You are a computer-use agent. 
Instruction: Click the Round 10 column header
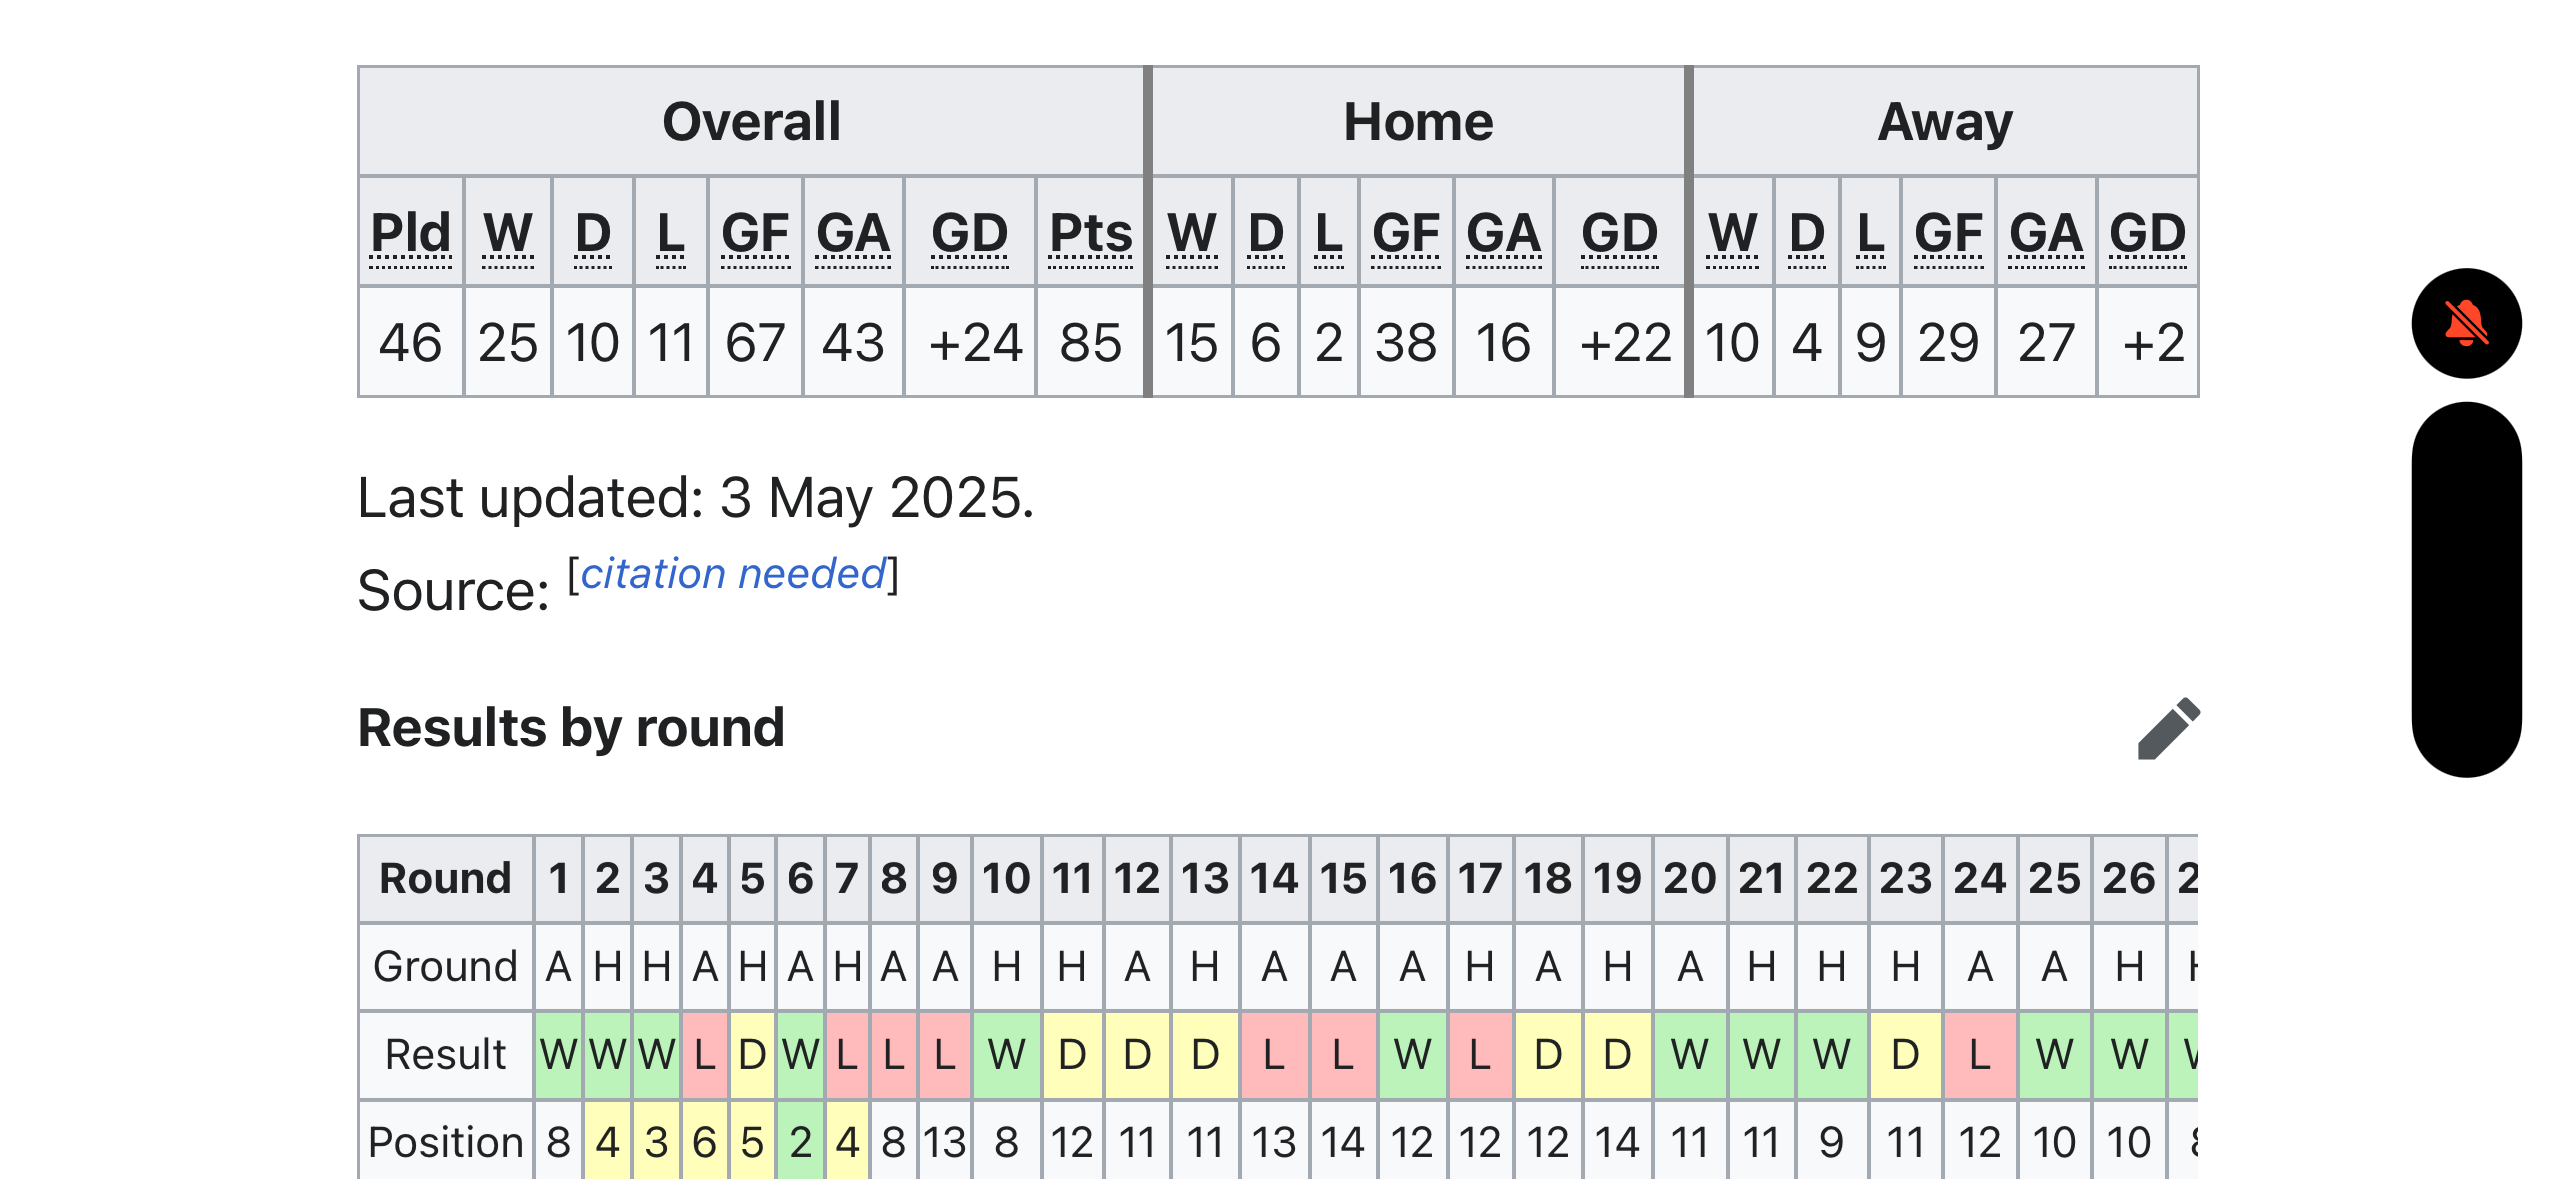pyautogui.click(x=1006, y=879)
